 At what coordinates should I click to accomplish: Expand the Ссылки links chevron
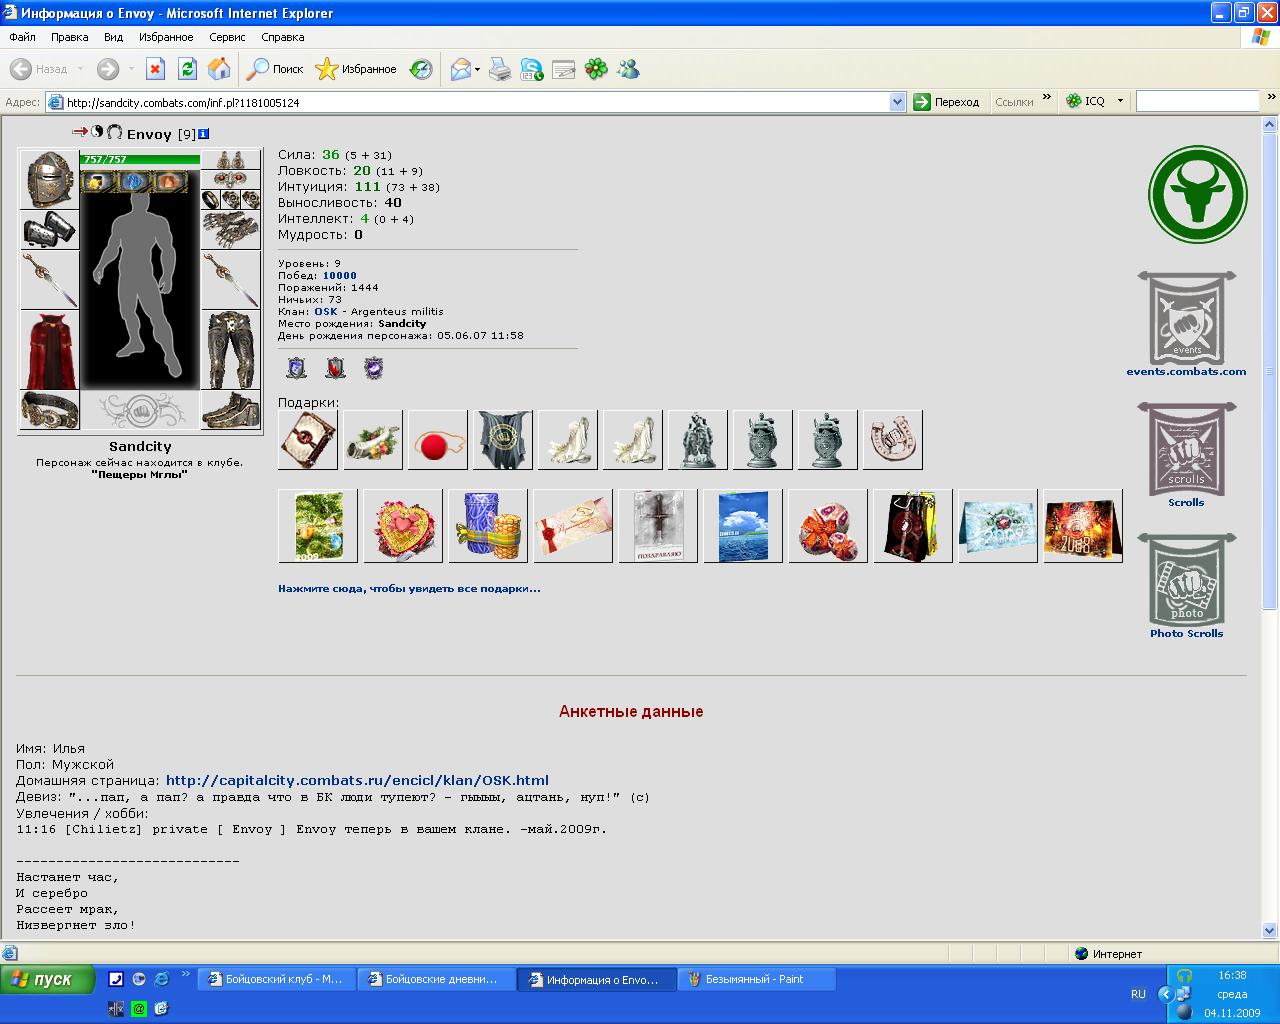click(x=1047, y=98)
